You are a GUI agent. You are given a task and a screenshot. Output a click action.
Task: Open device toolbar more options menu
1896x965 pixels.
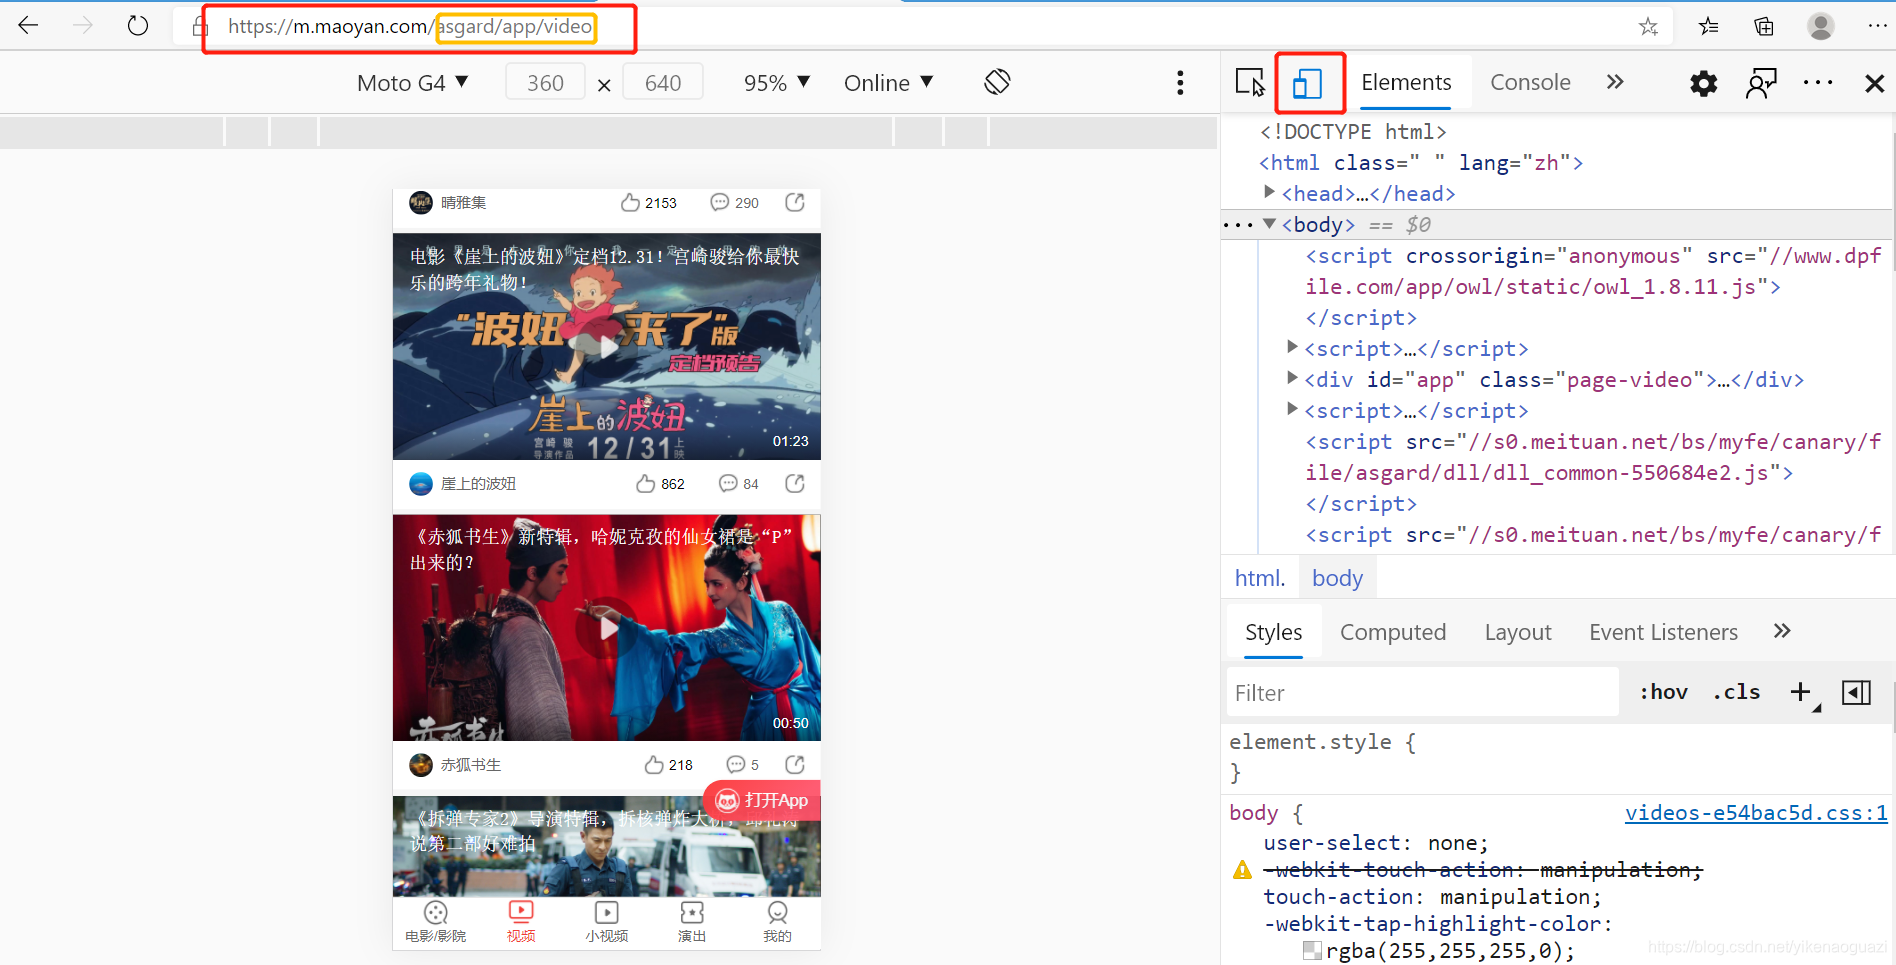click(x=1180, y=83)
